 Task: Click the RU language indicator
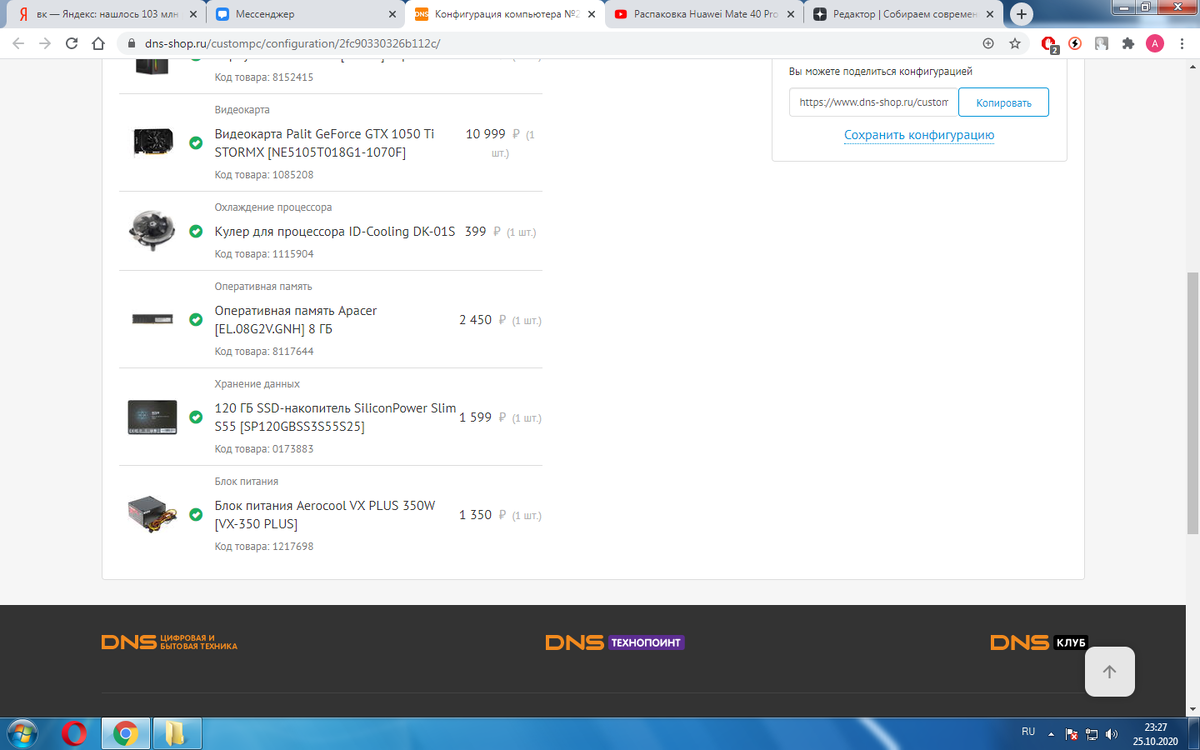tap(1028, 731)
